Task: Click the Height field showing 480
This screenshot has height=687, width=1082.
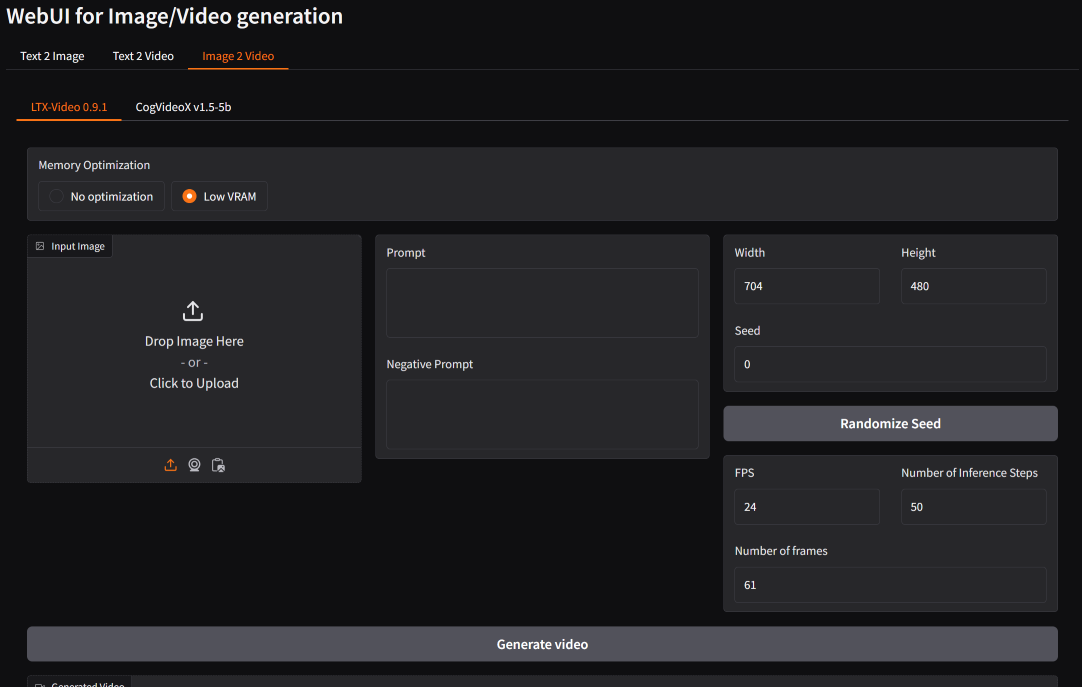Action: 974,286
